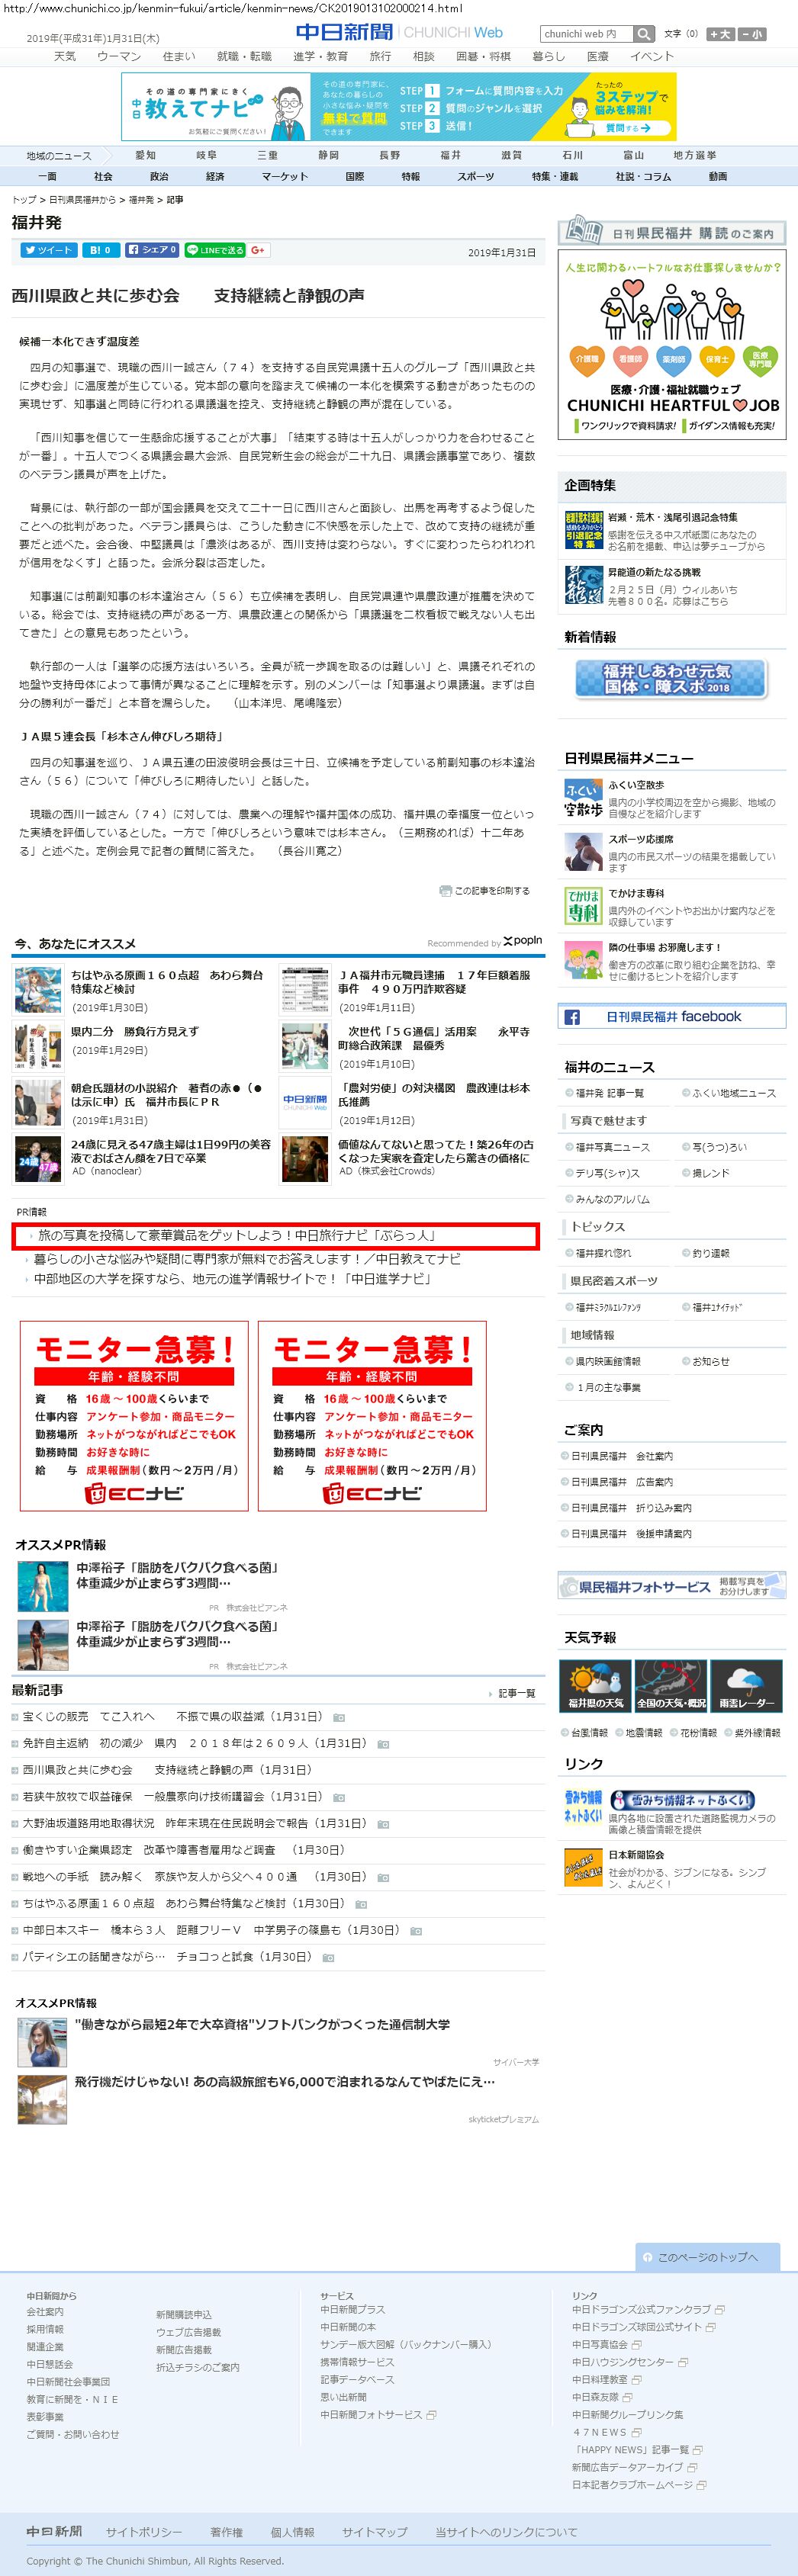Screen dimensions: 798x2576
Task: Open the 天気 top menu item
Action: (65, 56)
